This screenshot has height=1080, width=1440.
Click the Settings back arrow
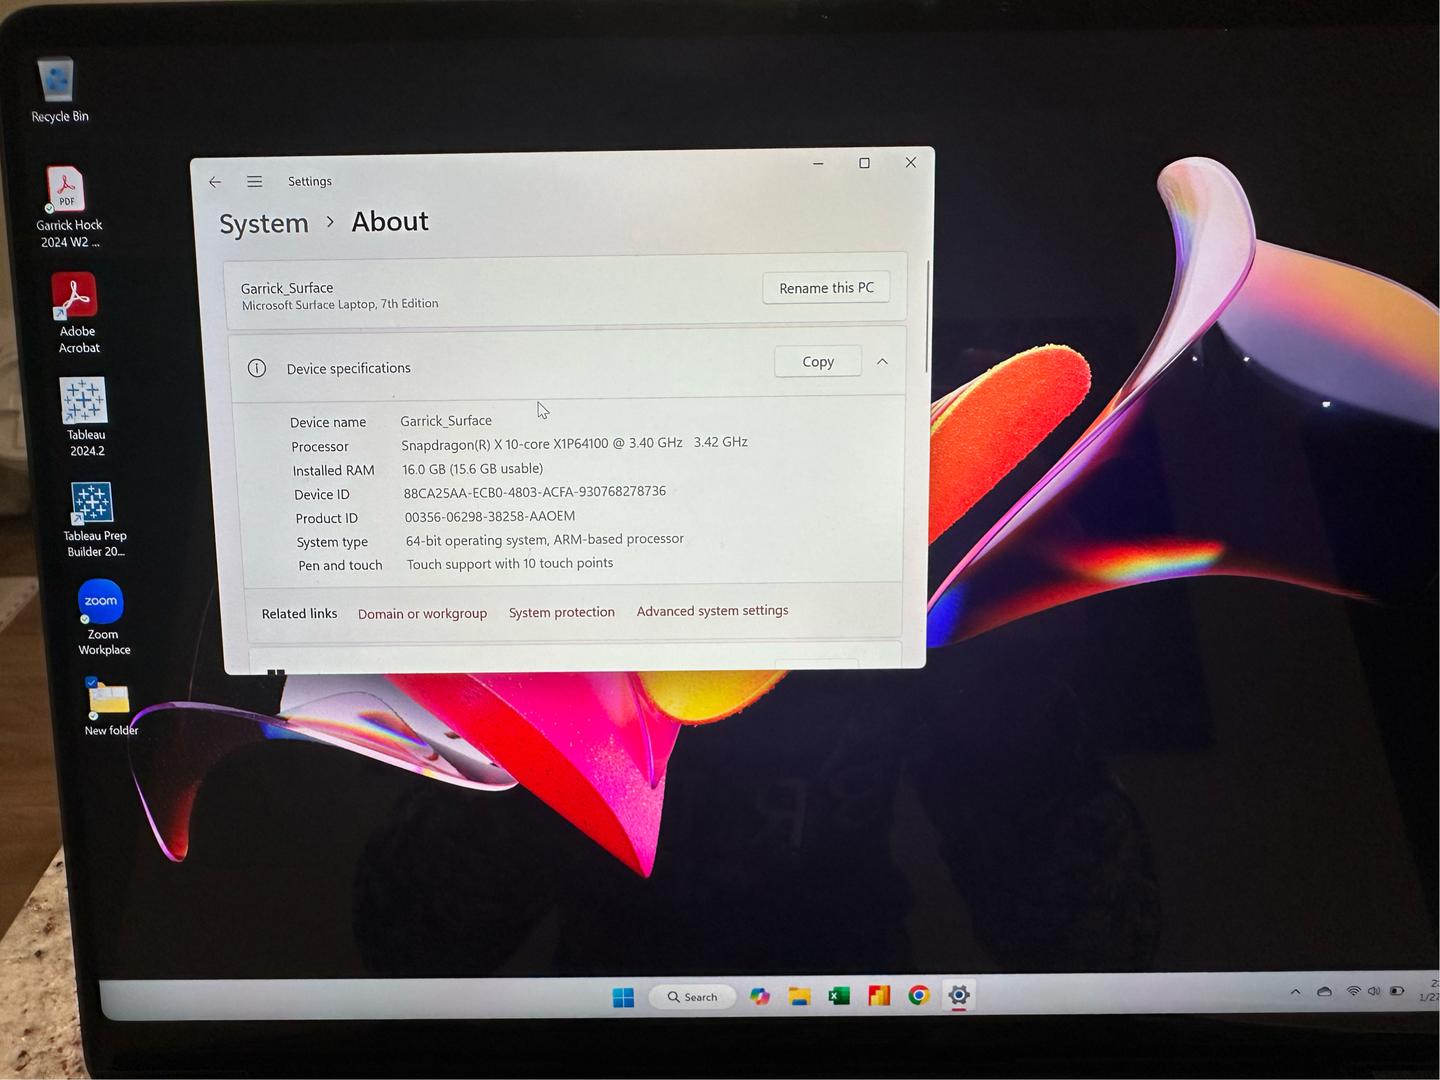click(215, 182)
